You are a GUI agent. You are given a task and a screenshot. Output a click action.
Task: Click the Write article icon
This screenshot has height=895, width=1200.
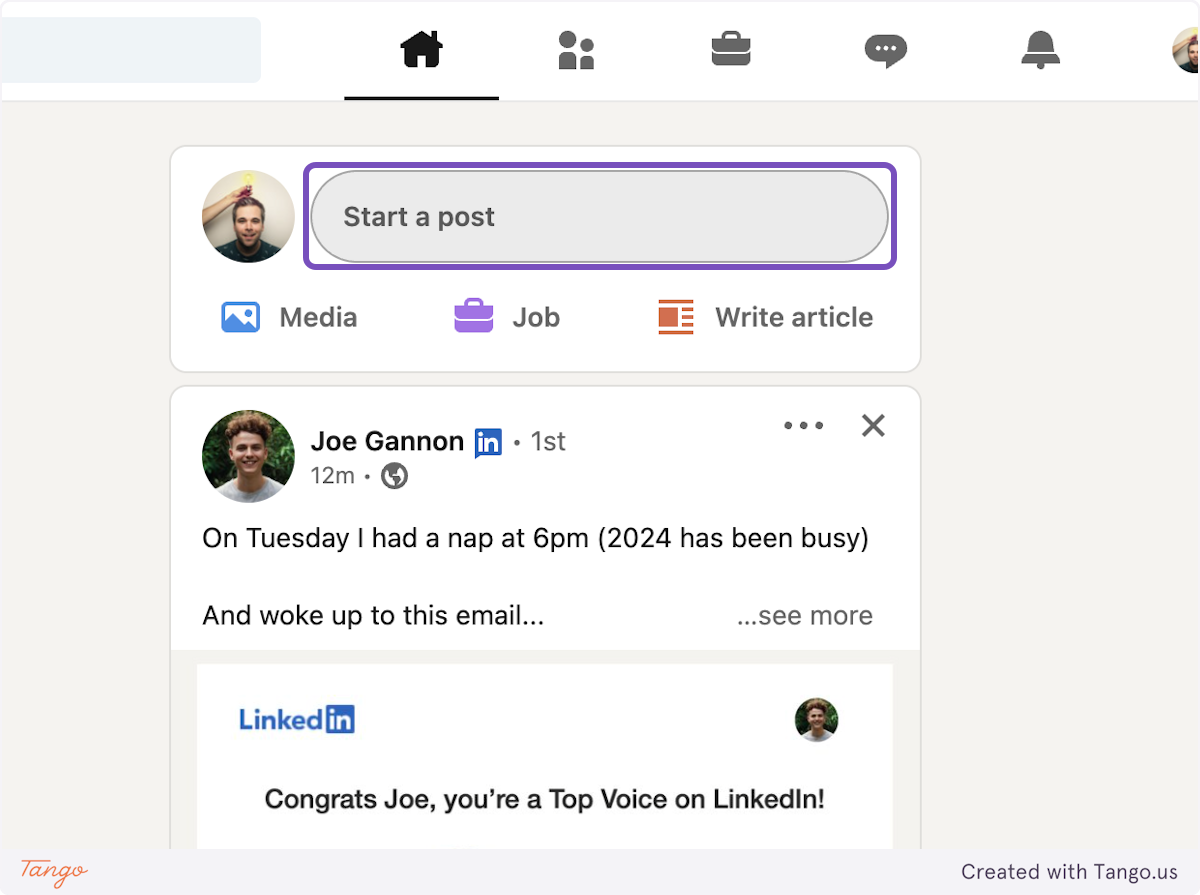click(676, 318)
